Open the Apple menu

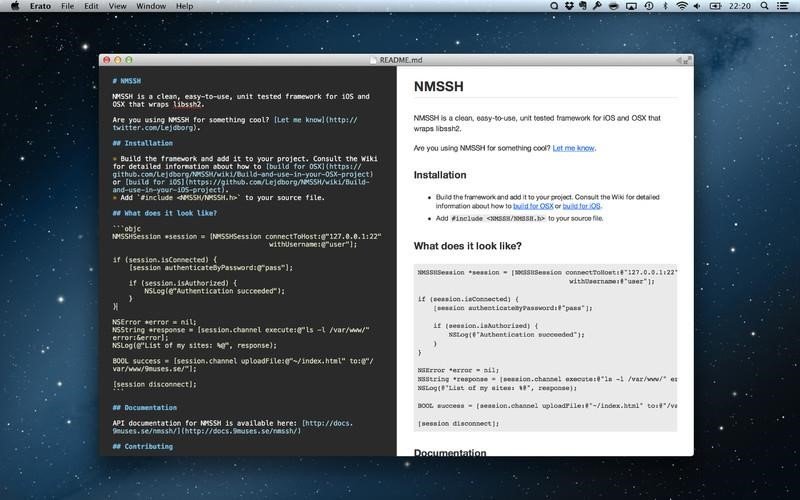pyautogui.click(x=15, y=6)
